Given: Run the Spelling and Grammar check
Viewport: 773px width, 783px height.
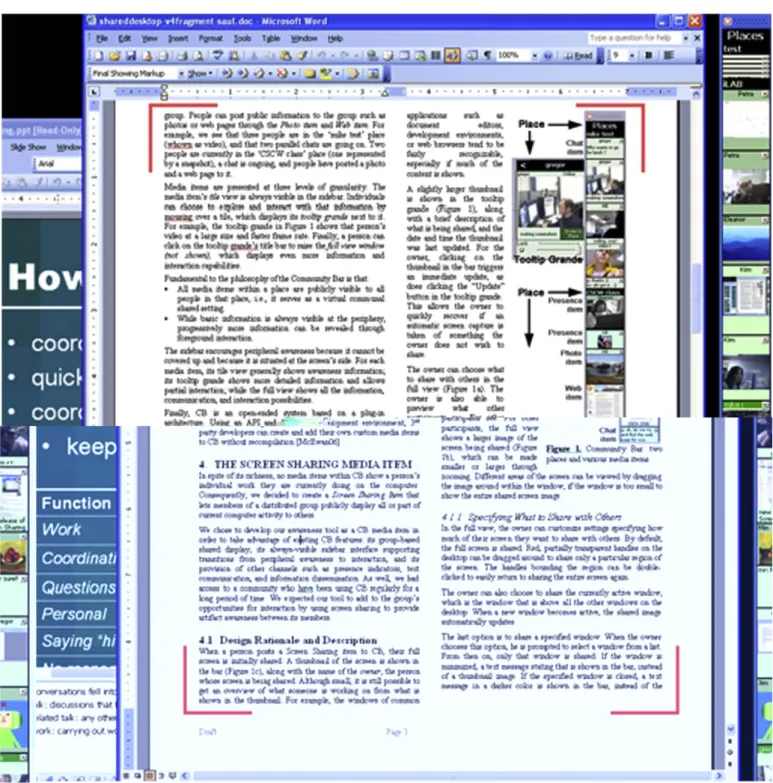Looking at the screenshot, I should point(218,55).
